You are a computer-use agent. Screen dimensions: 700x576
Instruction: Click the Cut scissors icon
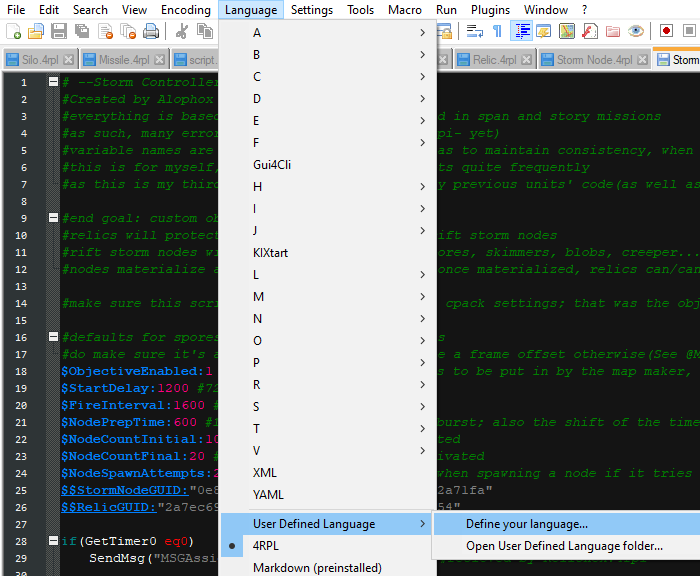pyautogui.click(x=182, y=32)
